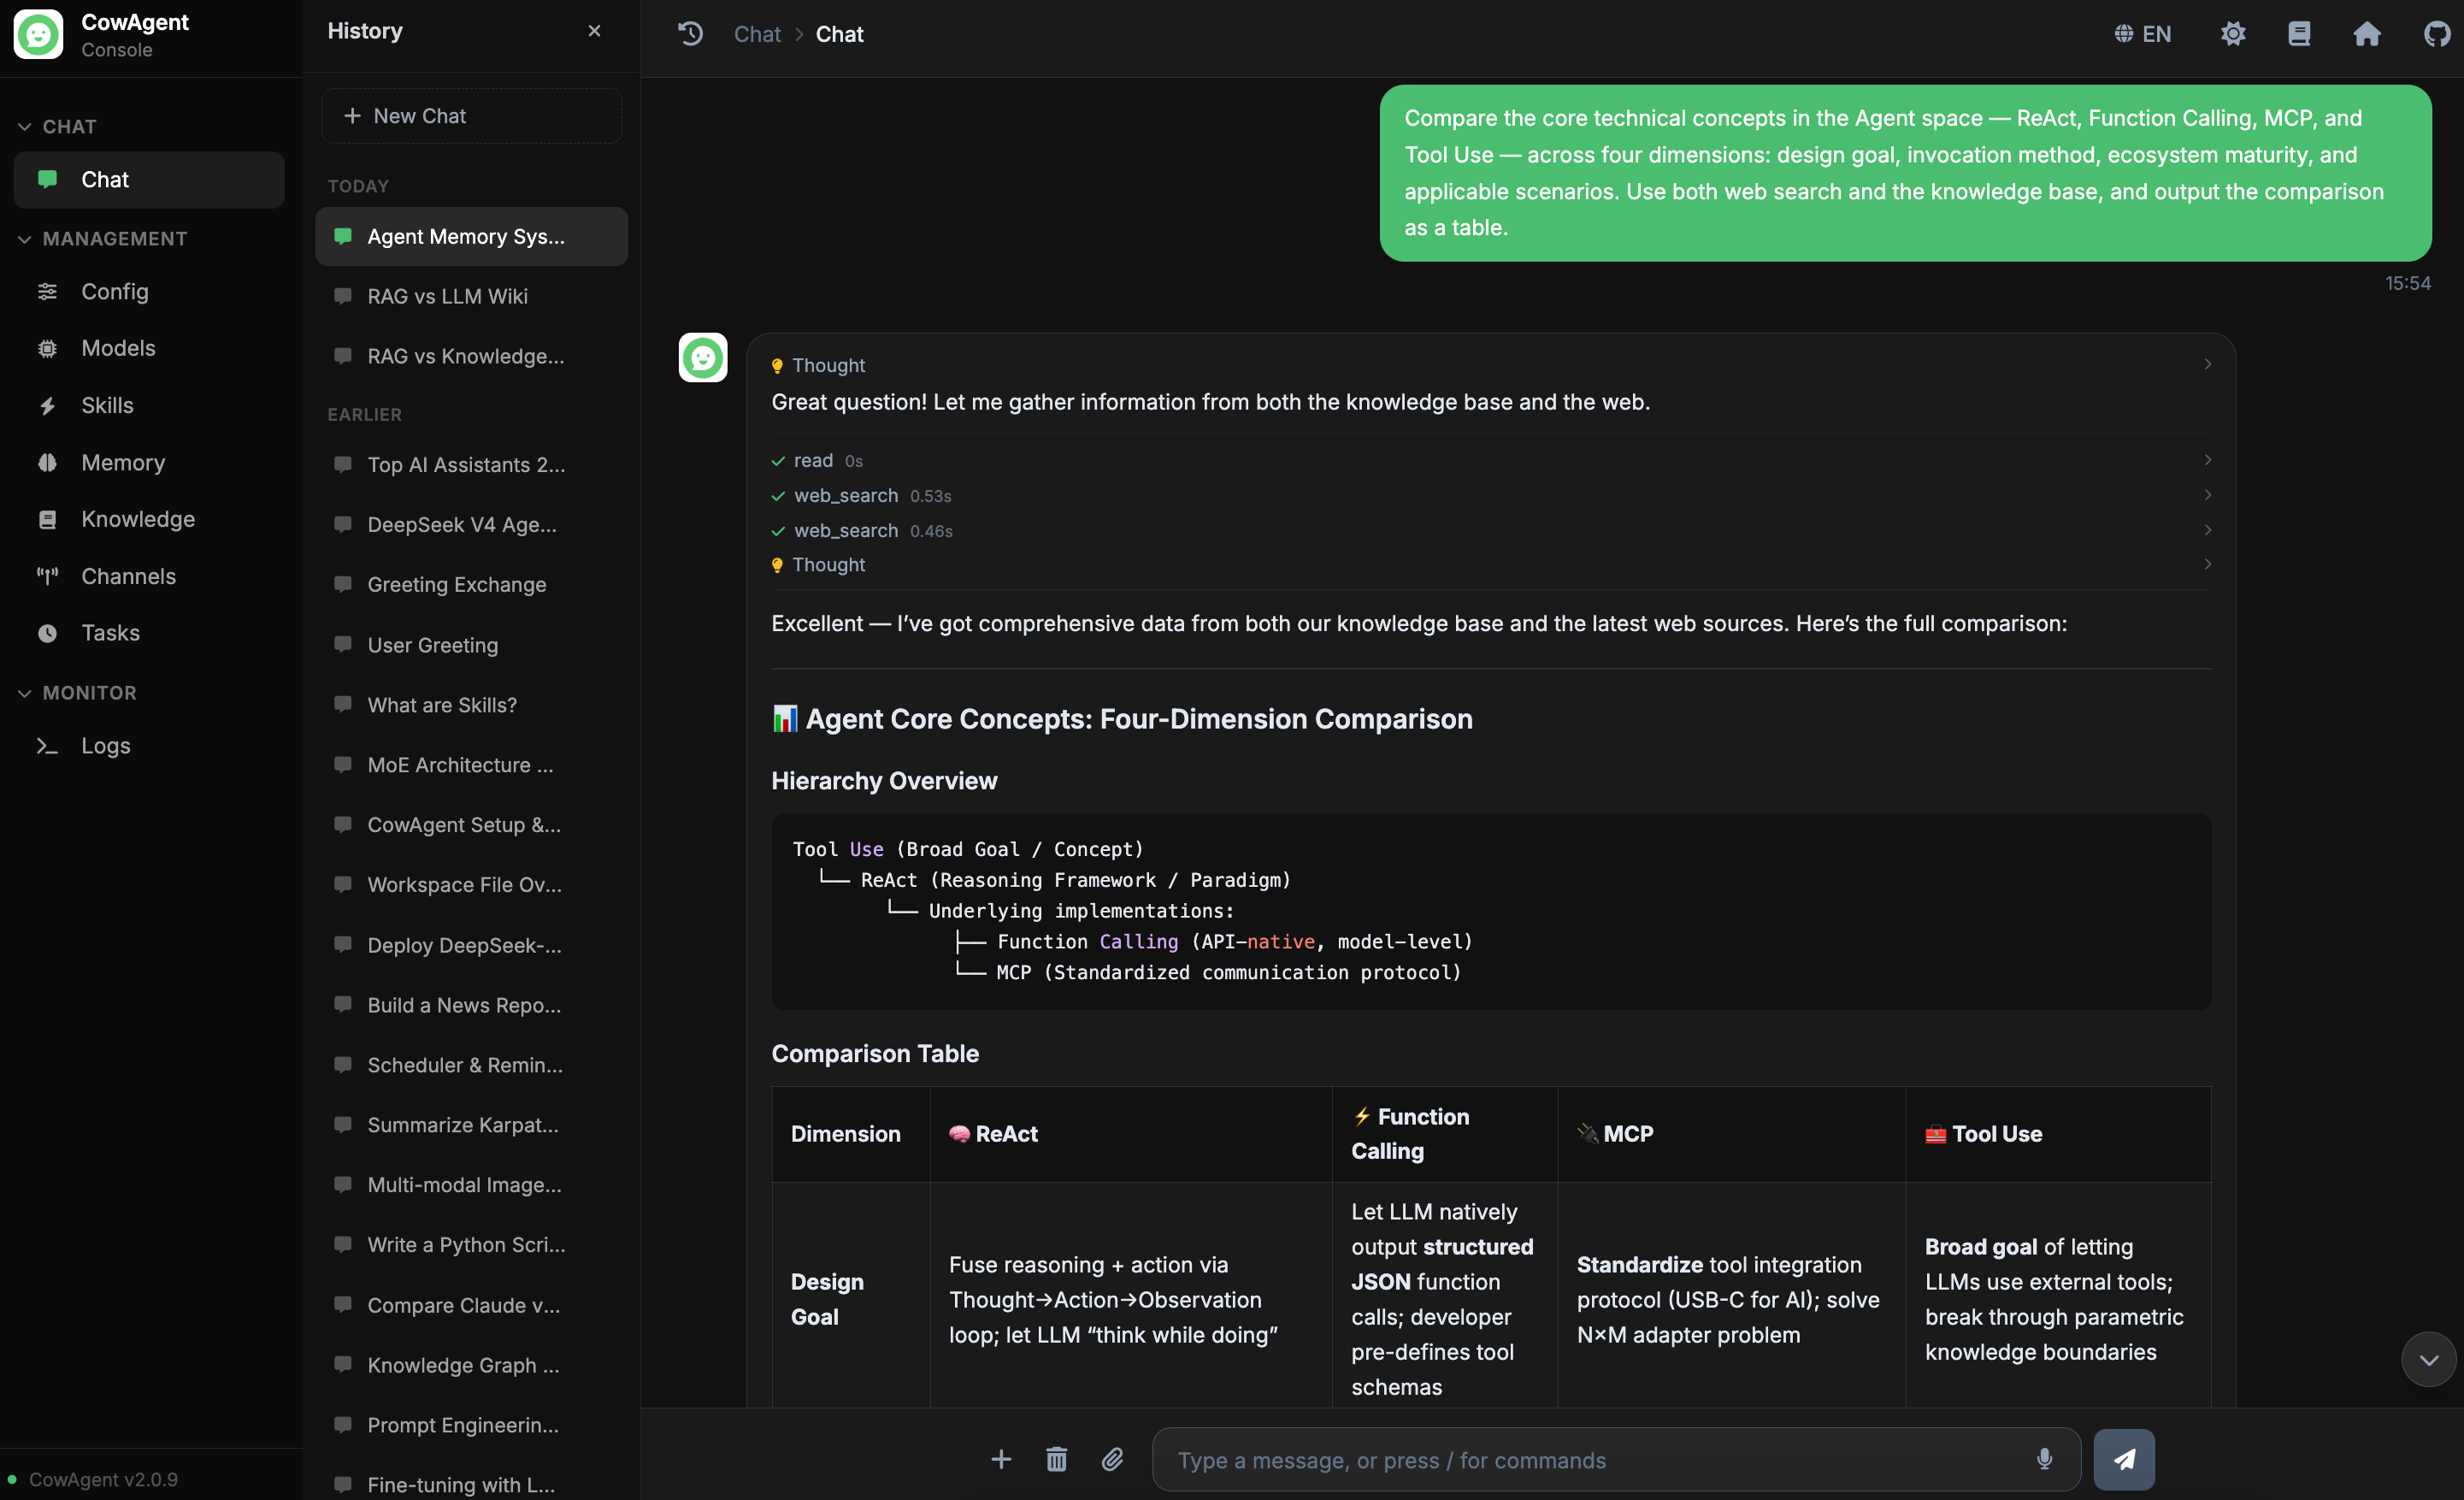
Task: Collapse the MONITOR sidebar section
Action: (78, 693)
